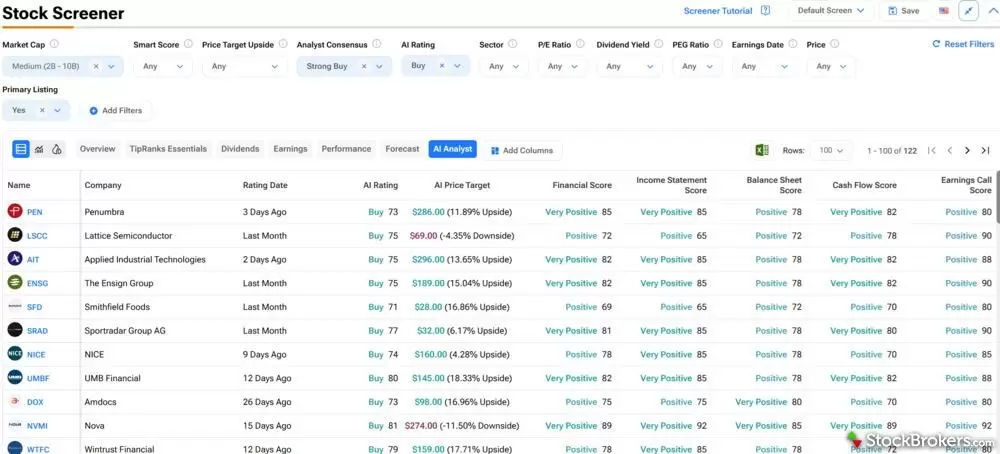Export the results with the Excel icon

click(x=761, y=150)
